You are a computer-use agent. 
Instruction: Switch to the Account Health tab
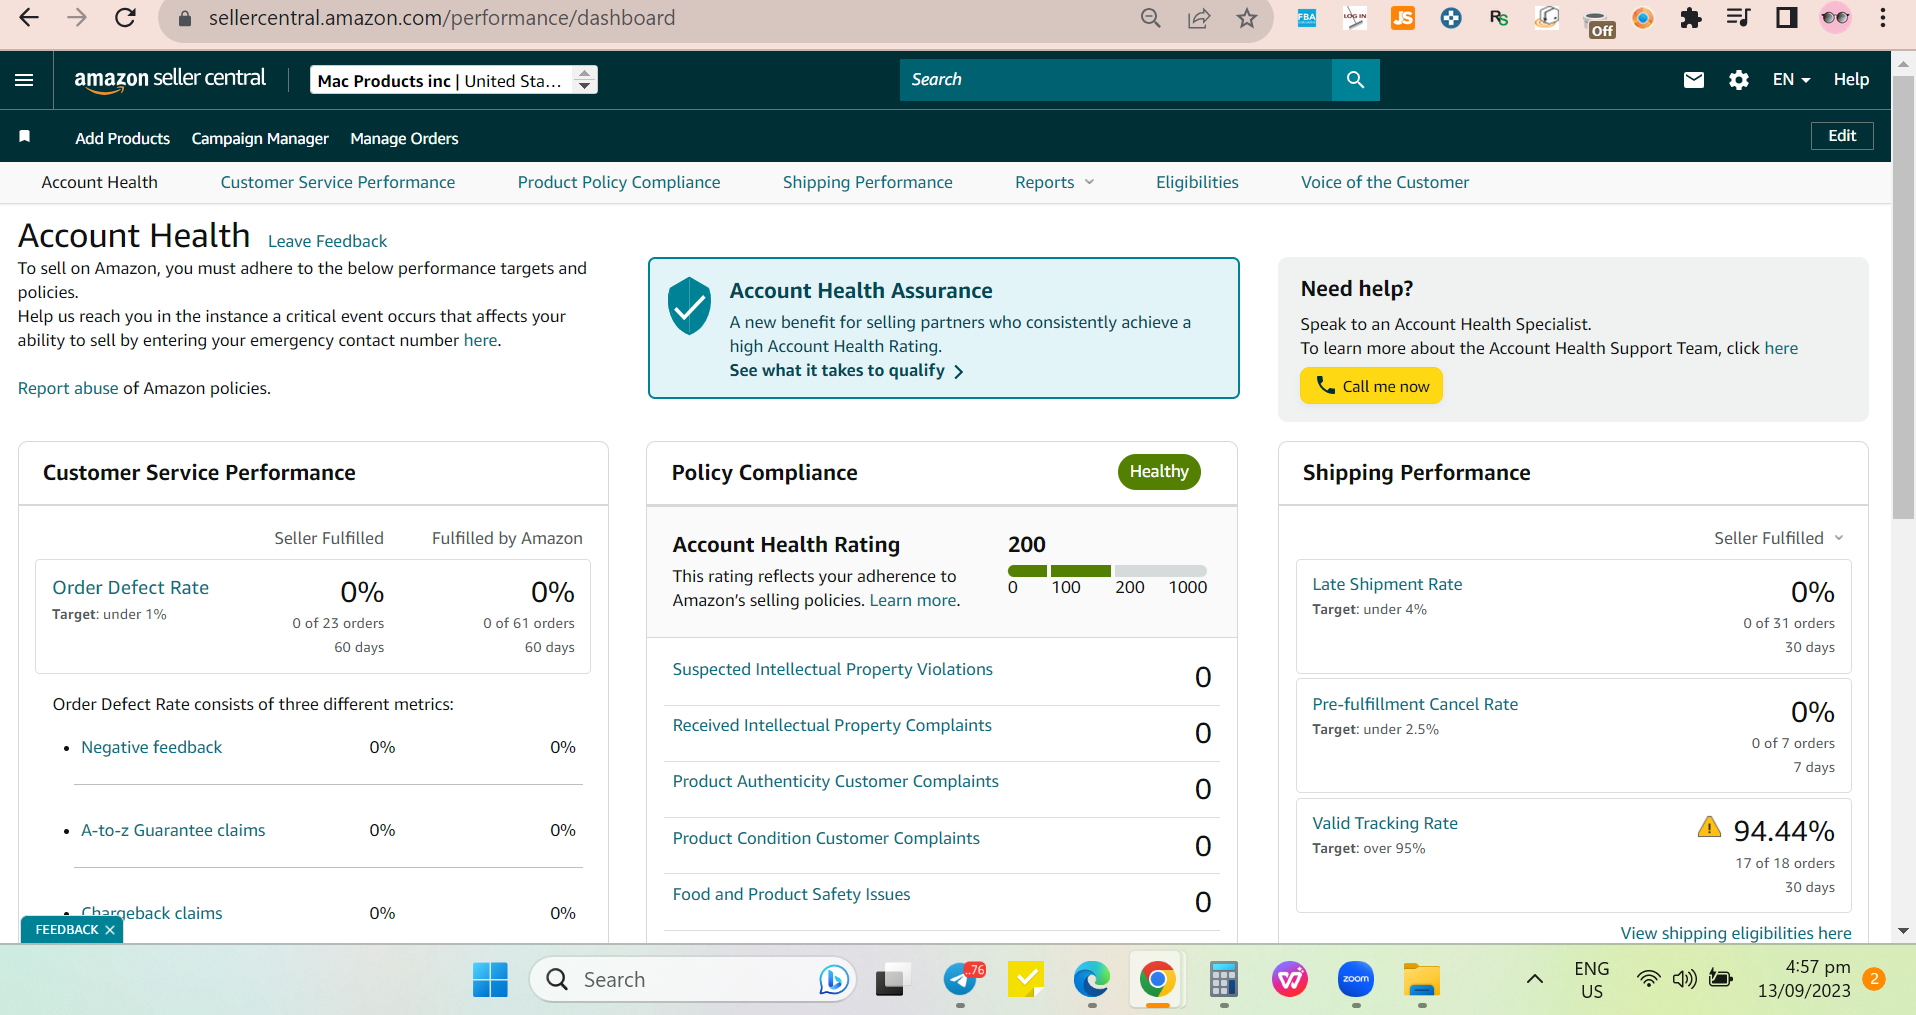(100, 182)
